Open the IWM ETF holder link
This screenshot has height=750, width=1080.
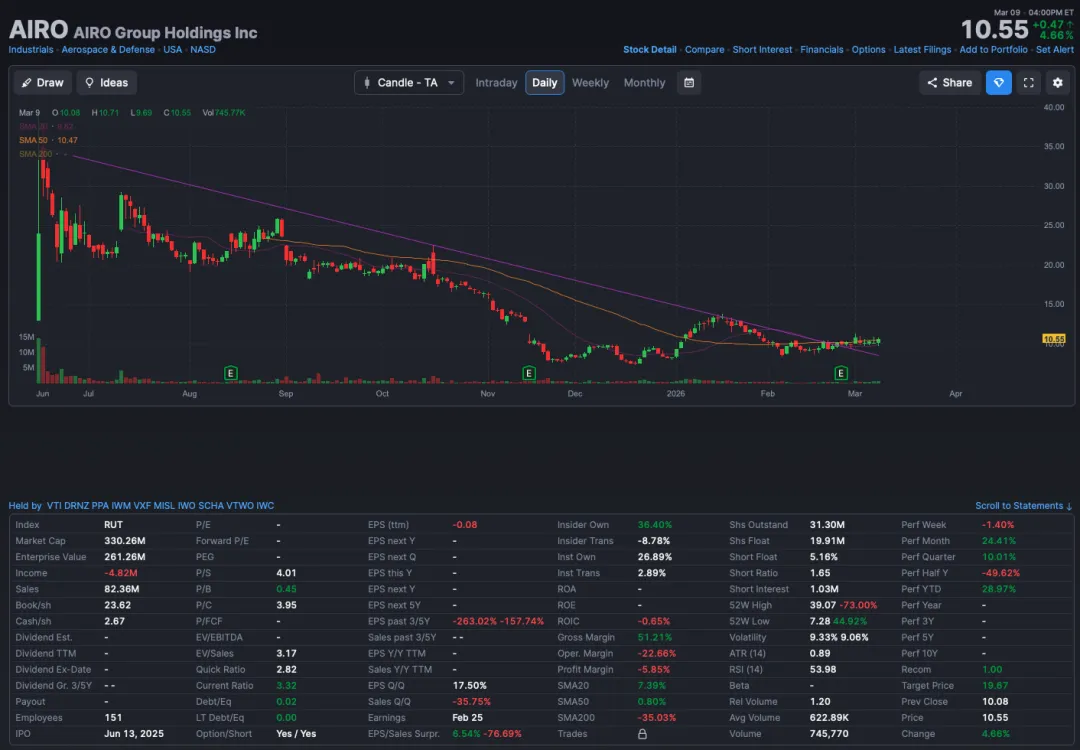click(121, 506)
